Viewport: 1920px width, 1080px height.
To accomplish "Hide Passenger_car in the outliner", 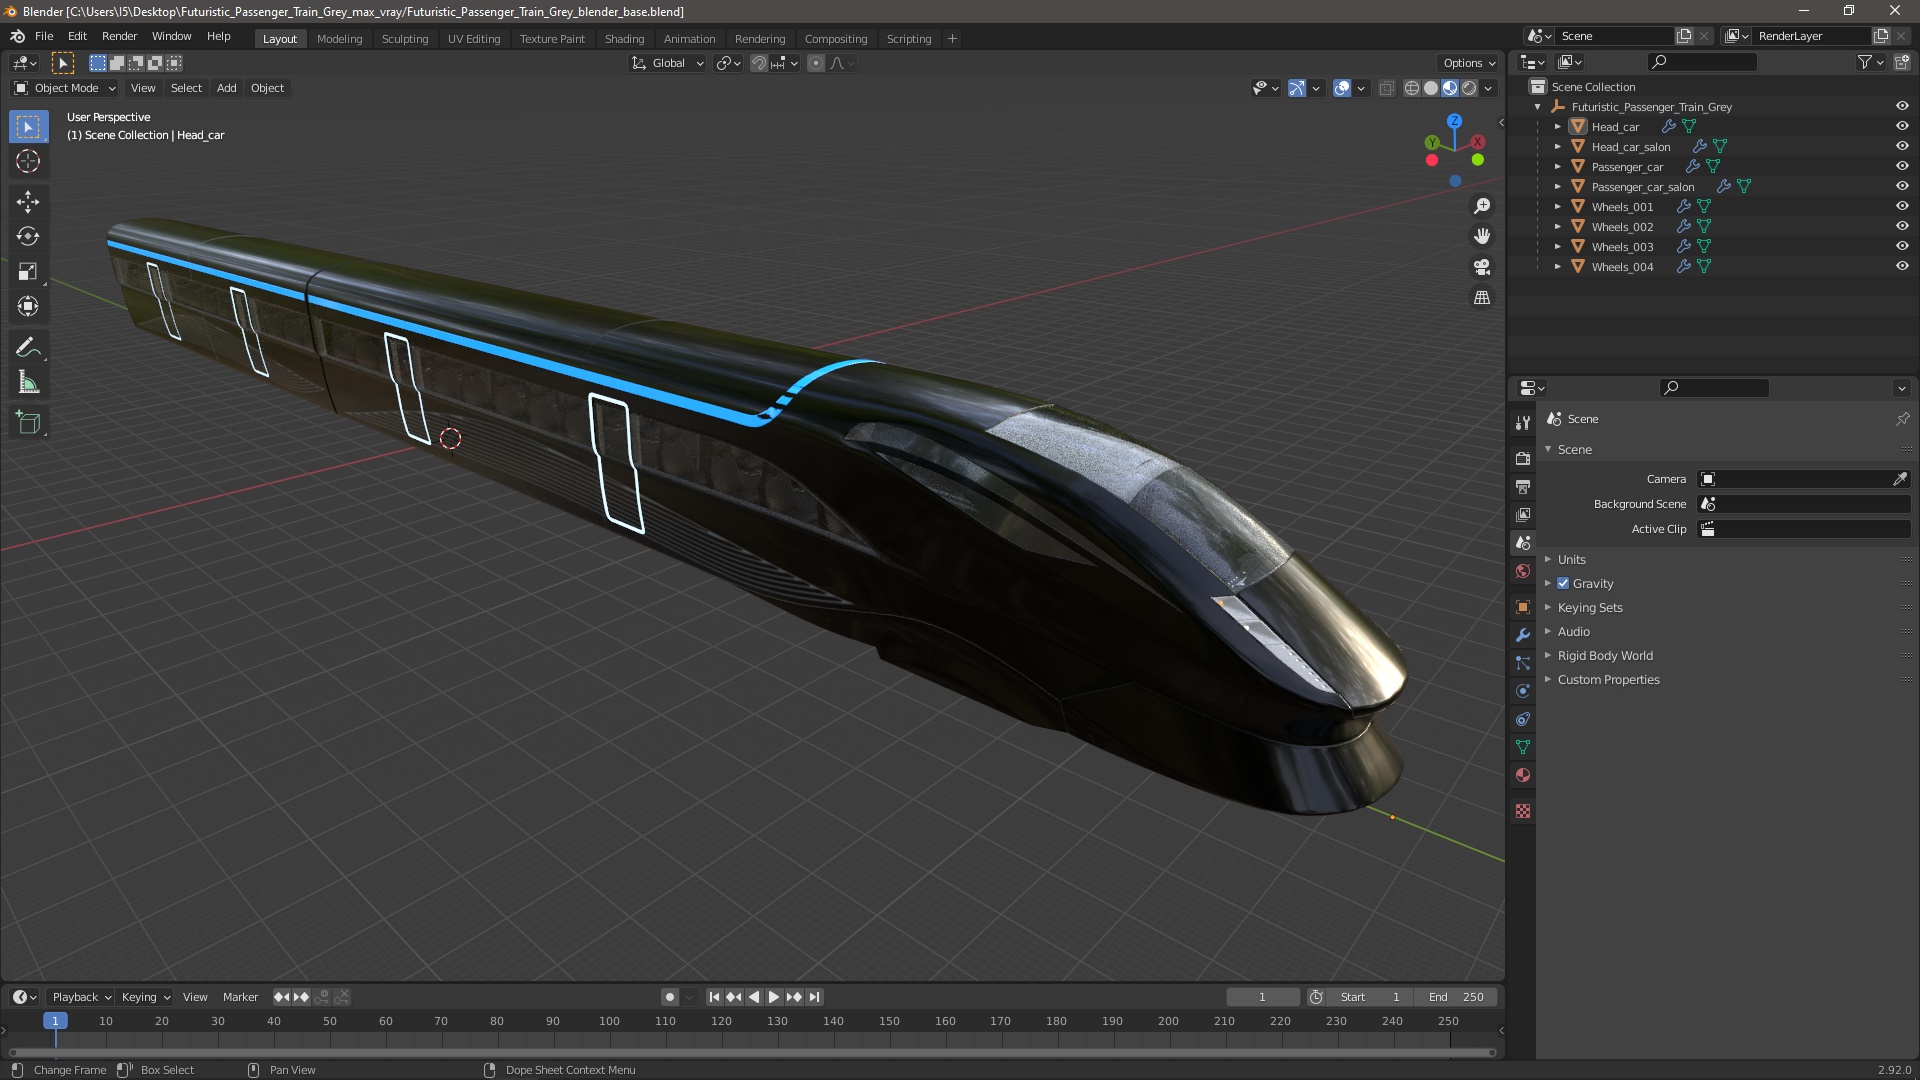I will (1902, 166).
